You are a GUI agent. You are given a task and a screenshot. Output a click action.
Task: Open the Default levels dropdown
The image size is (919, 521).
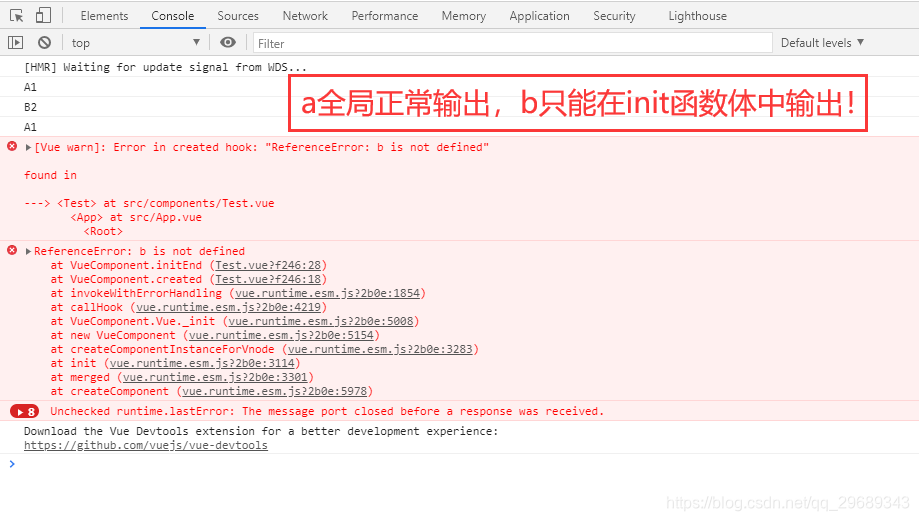822,43
